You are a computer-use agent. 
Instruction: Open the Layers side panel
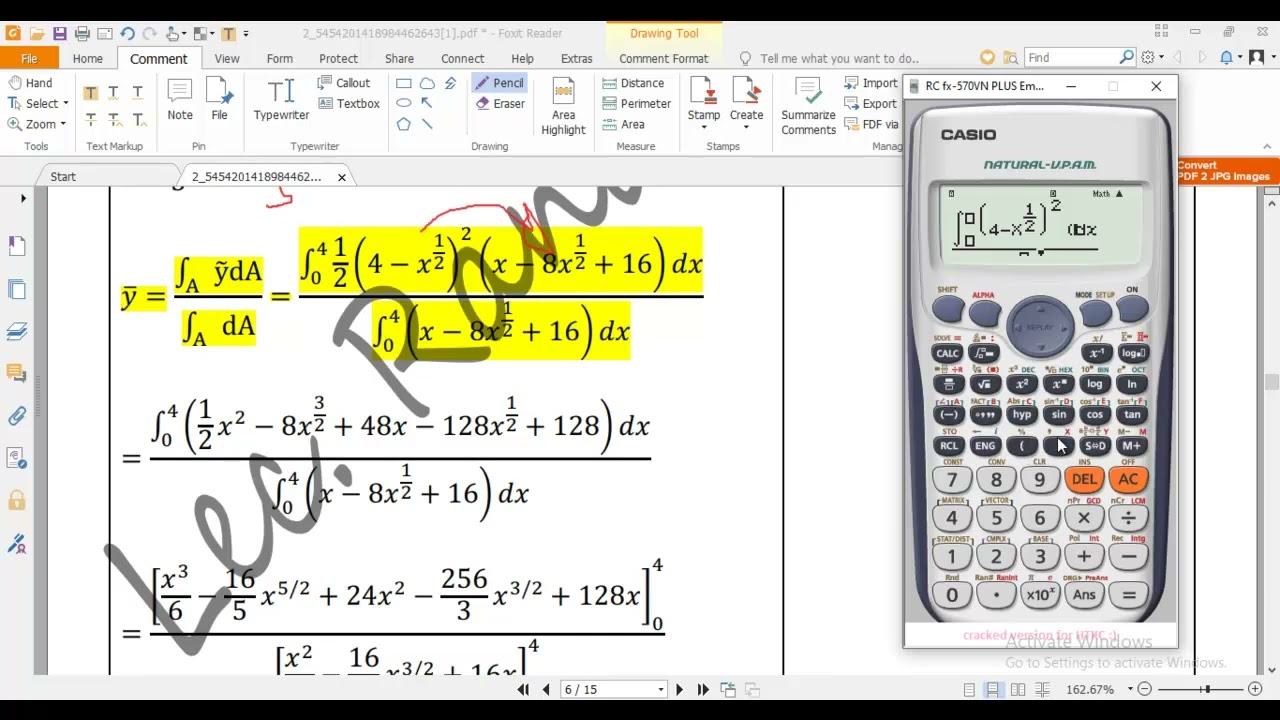pyautogui.click(x=17, y=331)
